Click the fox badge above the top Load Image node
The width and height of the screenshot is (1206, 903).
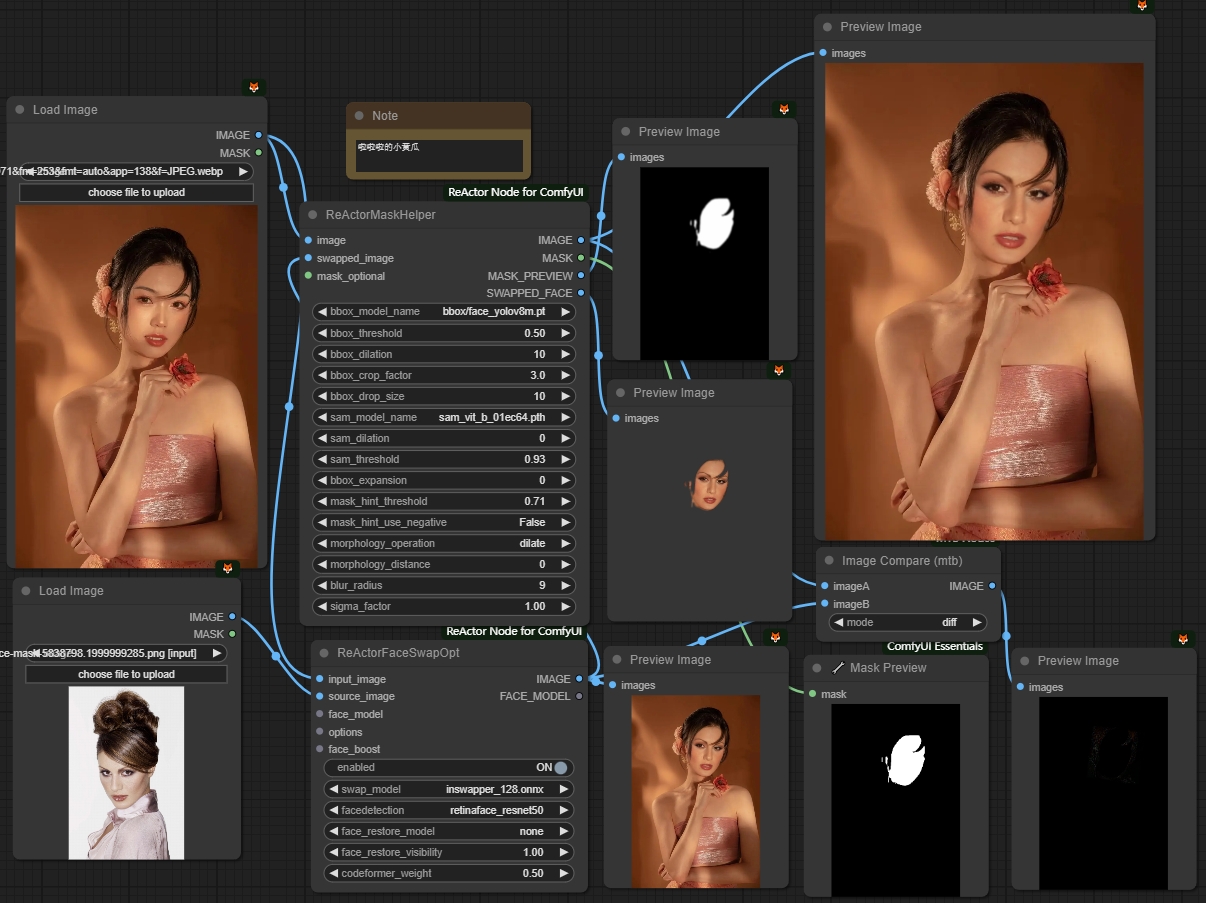[255, 88]
